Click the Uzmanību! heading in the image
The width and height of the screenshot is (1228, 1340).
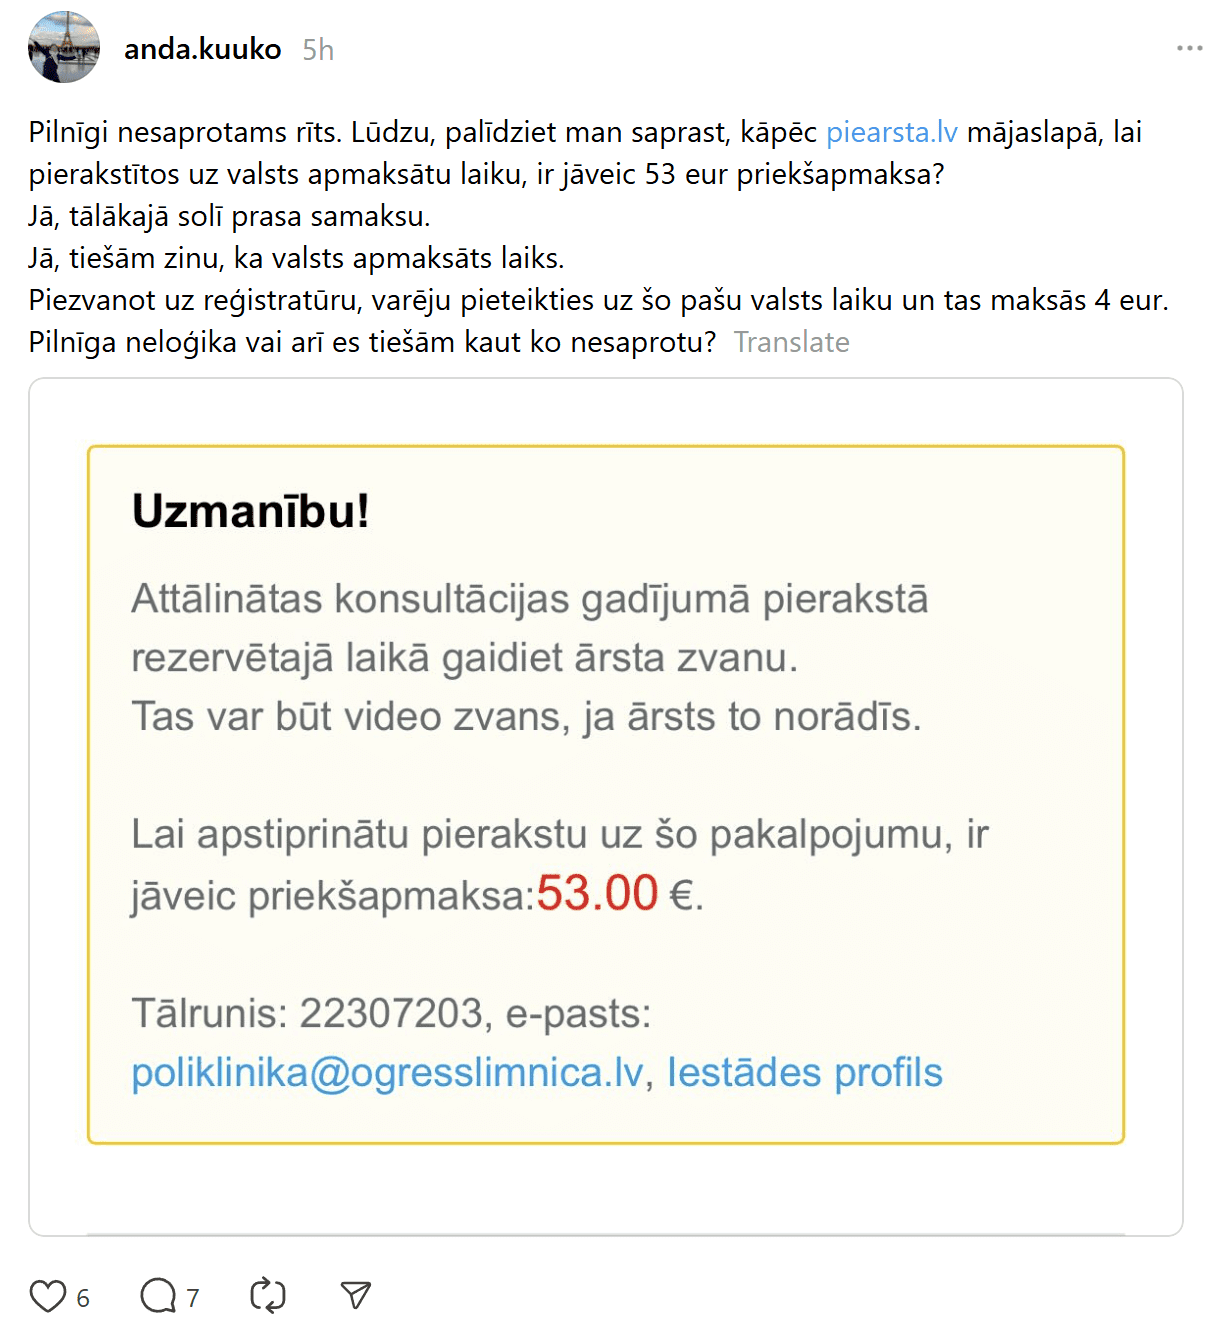[250, 511]
